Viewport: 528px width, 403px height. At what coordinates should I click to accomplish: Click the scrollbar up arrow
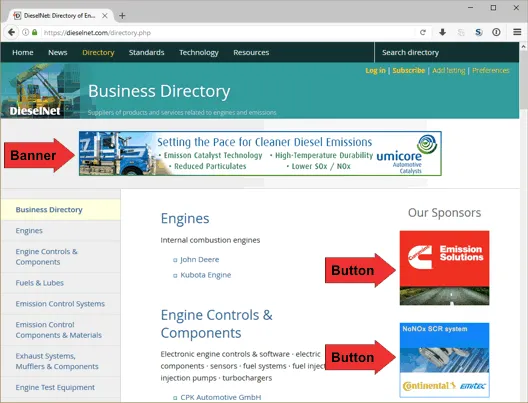click(x=524, y=47)
